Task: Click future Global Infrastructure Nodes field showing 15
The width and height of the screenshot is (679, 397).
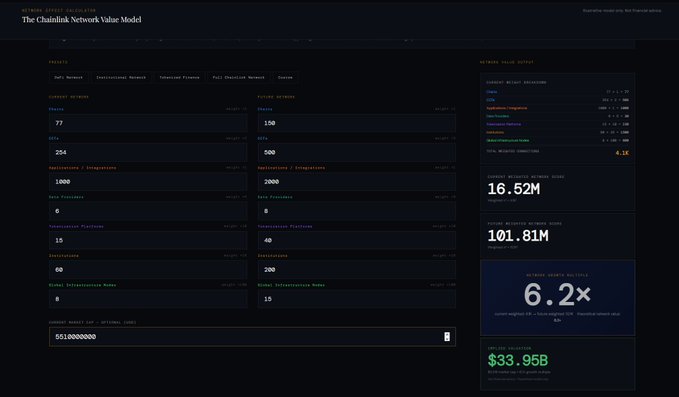Action: (x=356, y=299)
